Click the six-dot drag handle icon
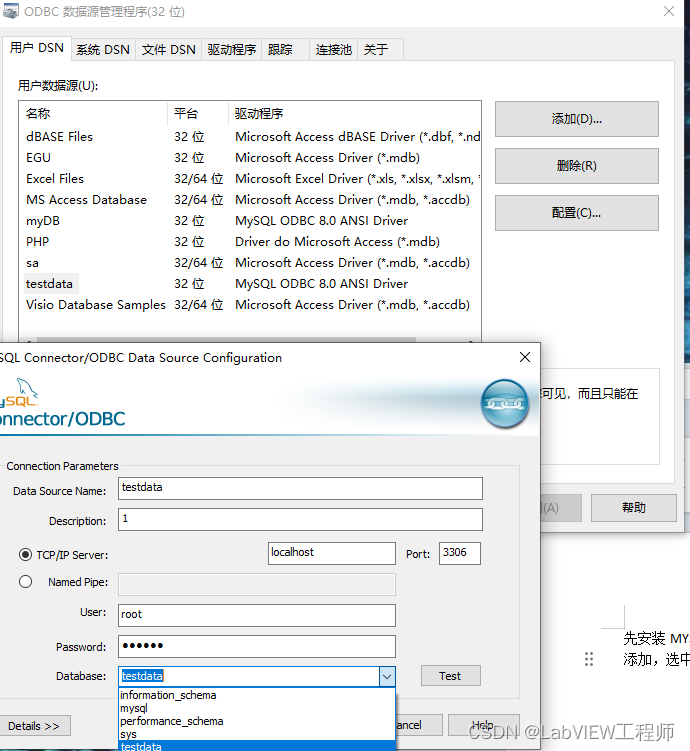Screen dimensions: 690x751 [x=589, y=659]
